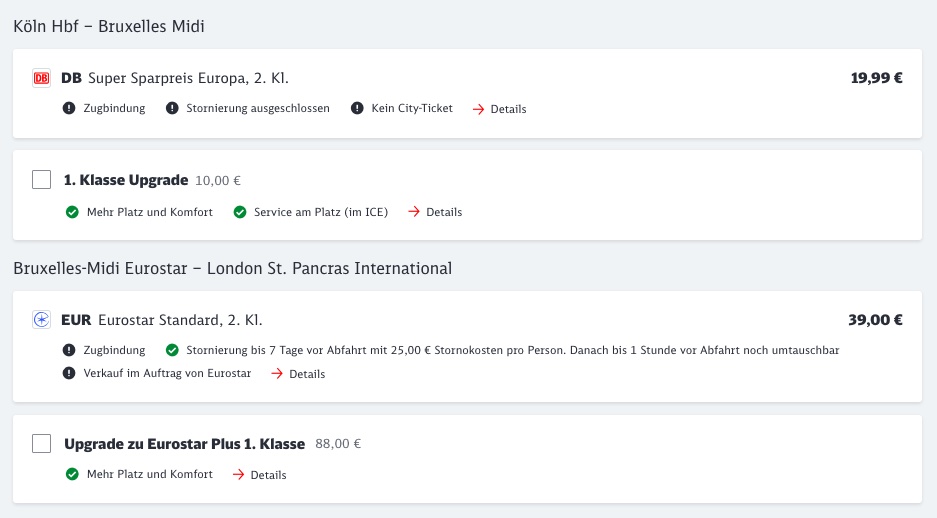Click green checkmark beside Service am Platz

239,212
